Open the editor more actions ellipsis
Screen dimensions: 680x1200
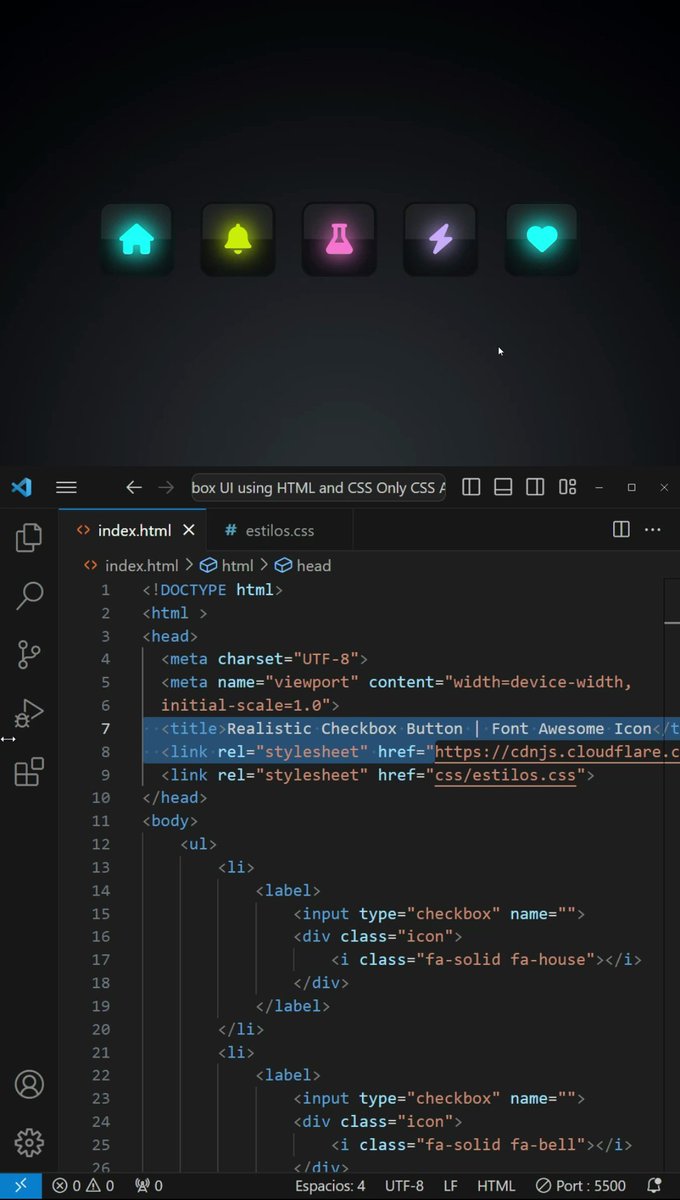click(653, 530)
